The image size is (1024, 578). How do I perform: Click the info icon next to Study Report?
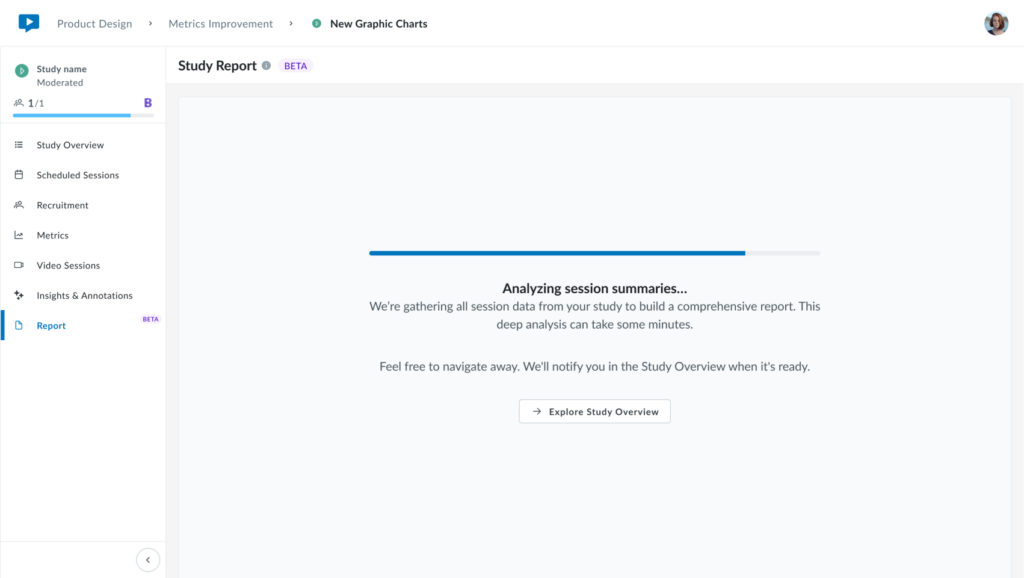tap(266, 65)
